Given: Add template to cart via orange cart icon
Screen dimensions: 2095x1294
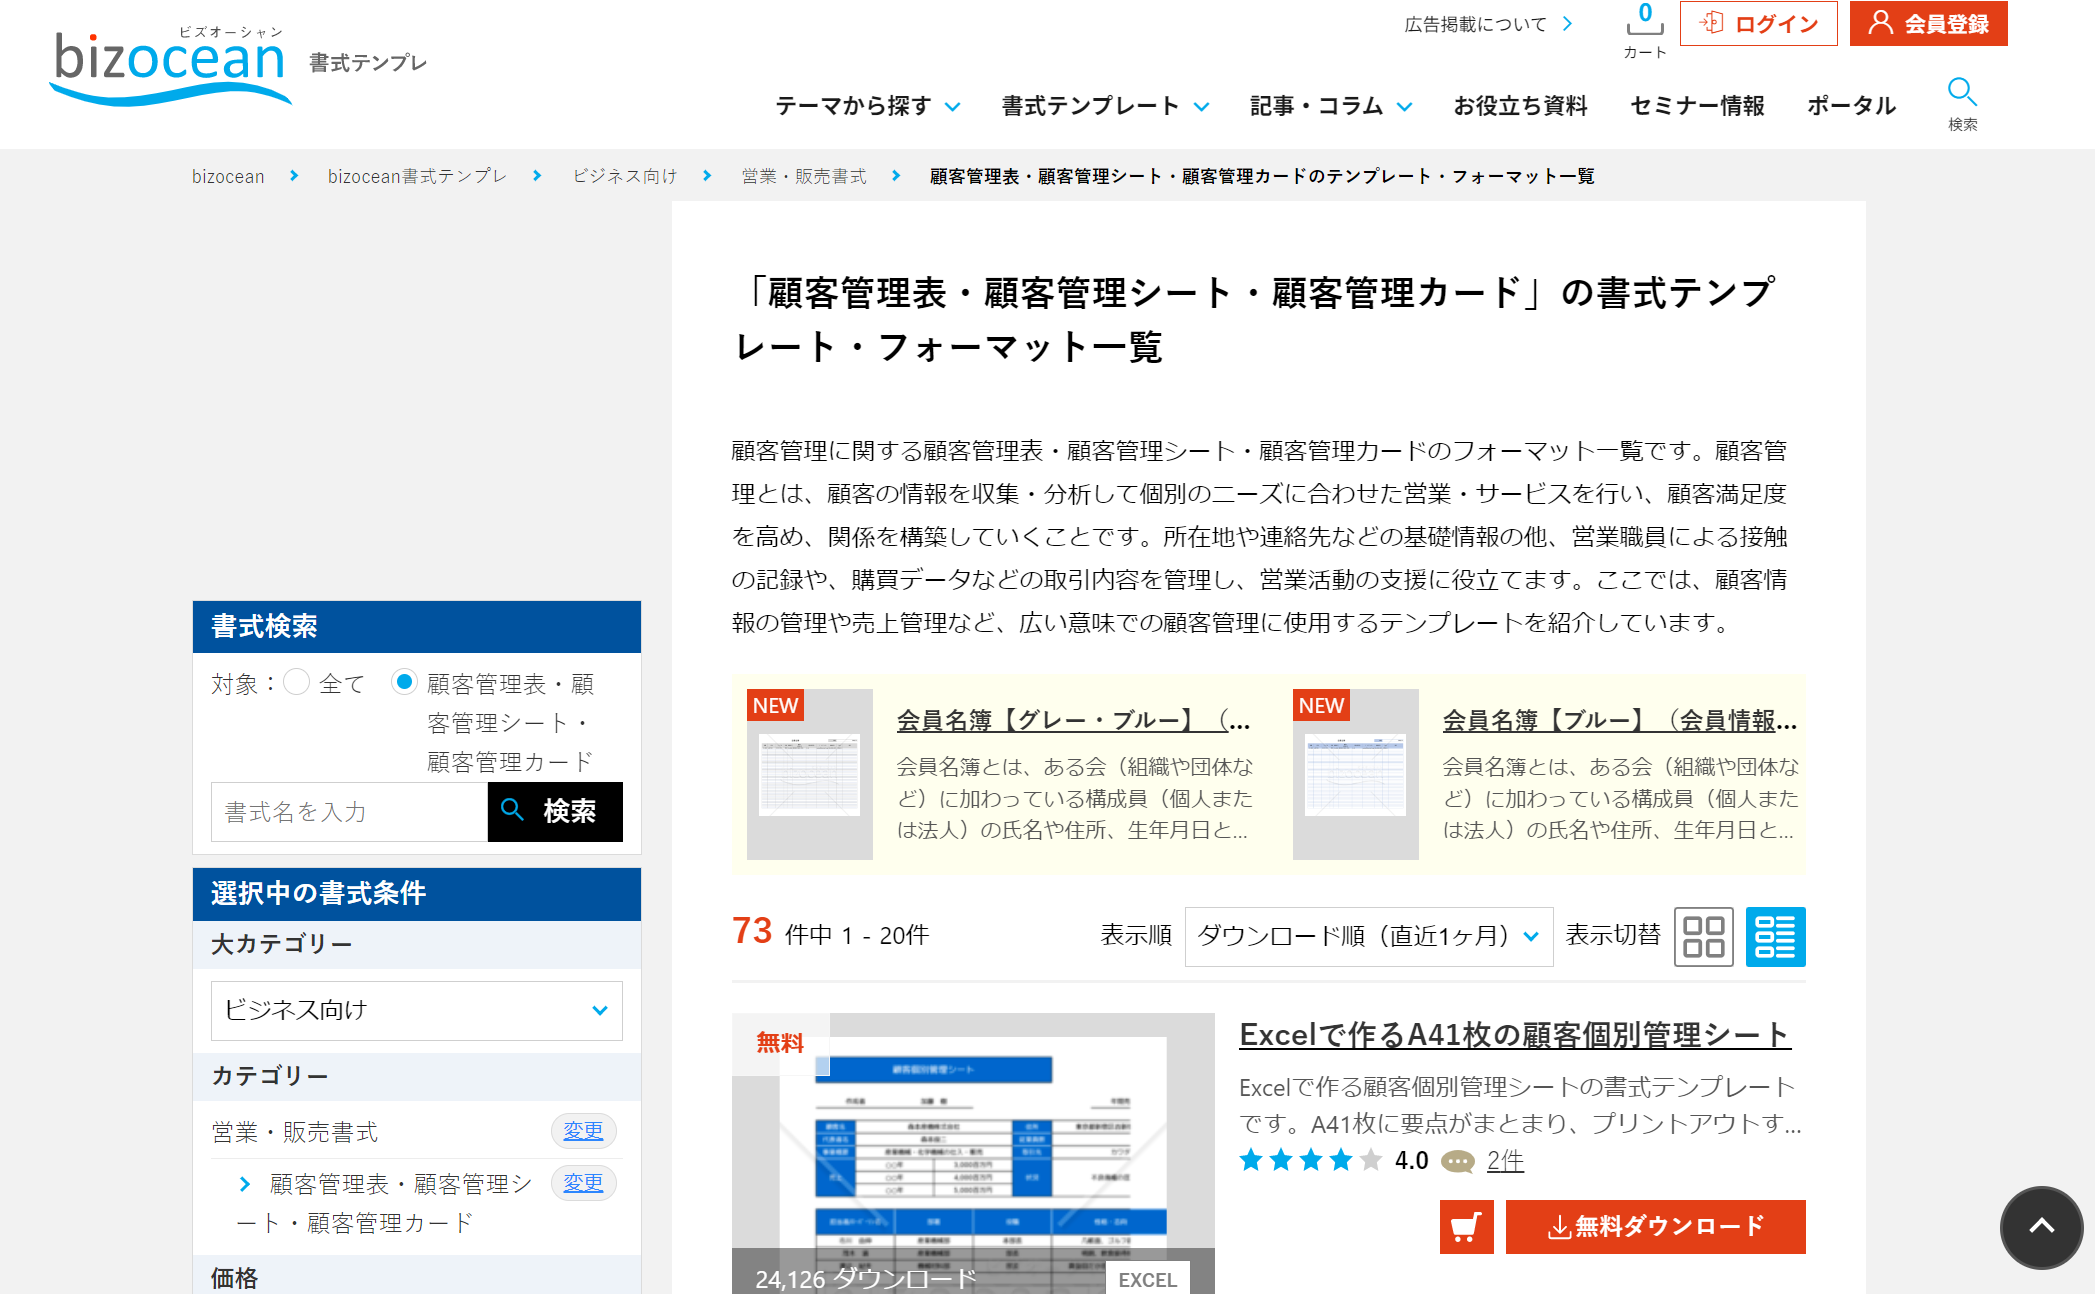Looking at the screenshot, I should pyautogui.click(x=1465, y=1226).
